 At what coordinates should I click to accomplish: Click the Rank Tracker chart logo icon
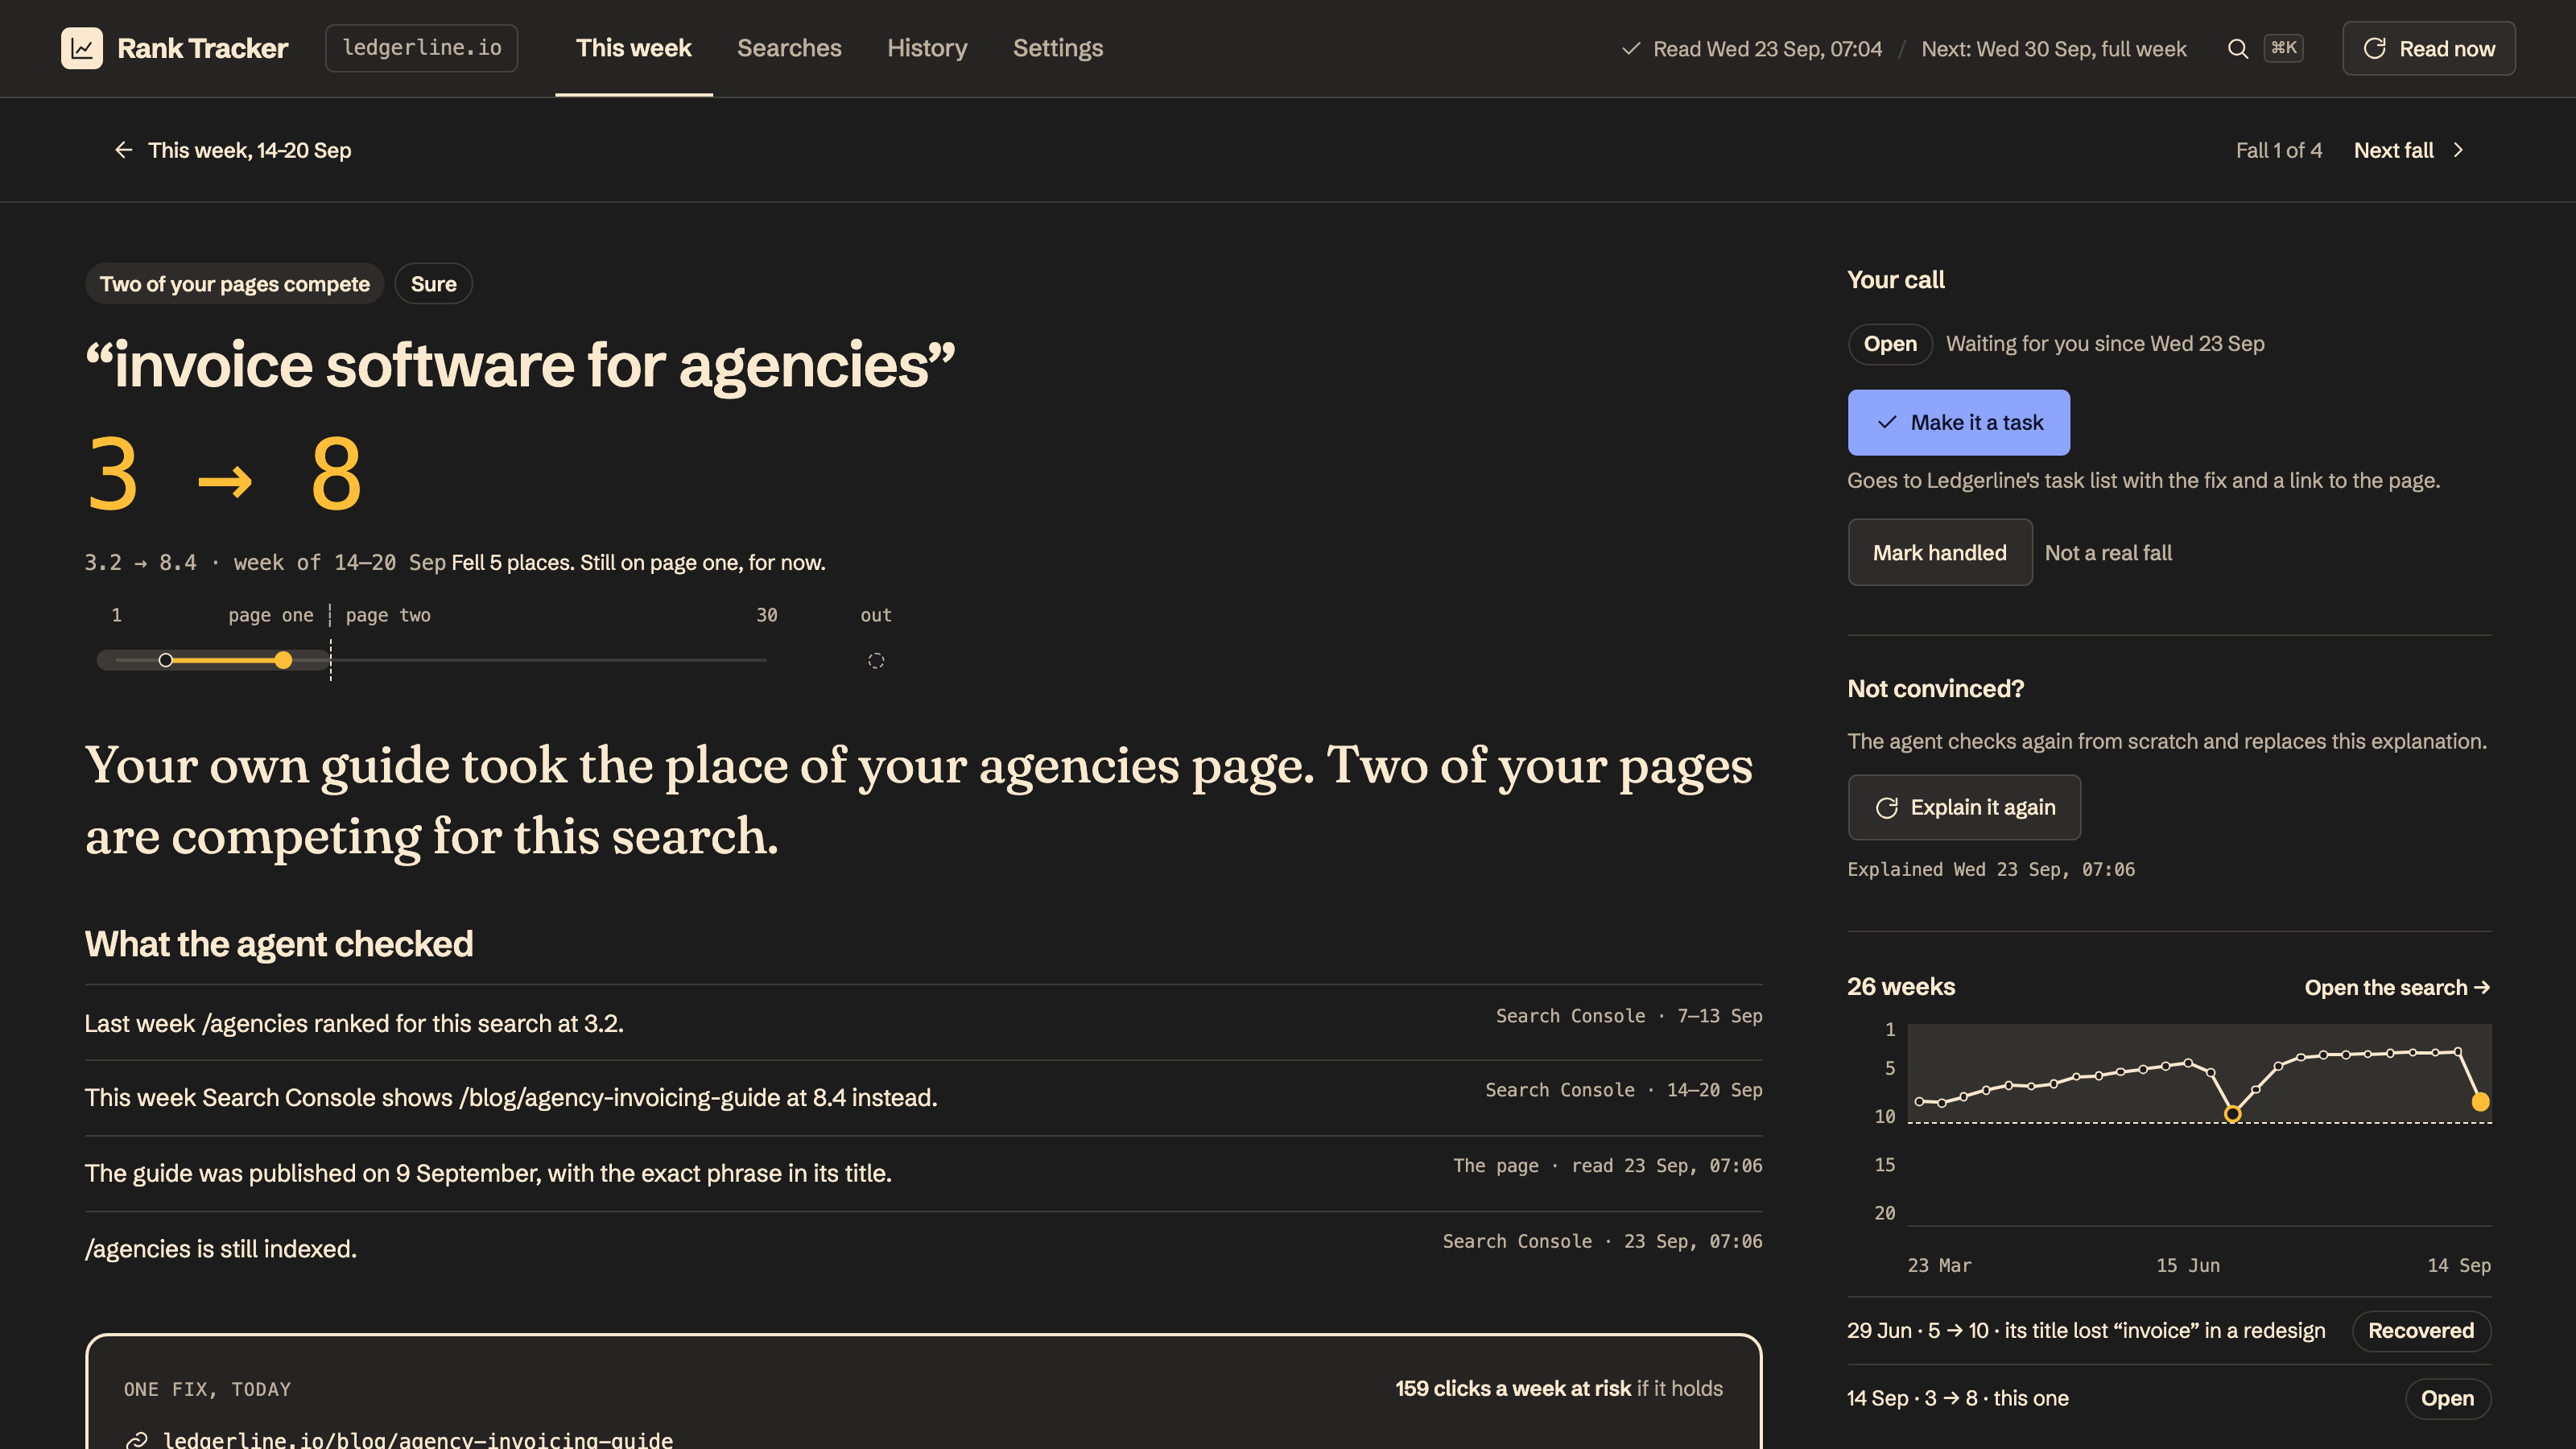click(82, 48)
